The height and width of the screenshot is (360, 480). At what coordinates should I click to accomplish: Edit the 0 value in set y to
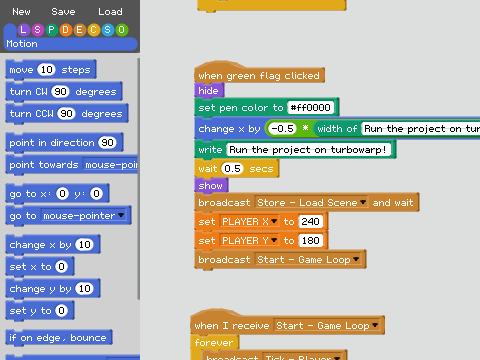(61, 311)
